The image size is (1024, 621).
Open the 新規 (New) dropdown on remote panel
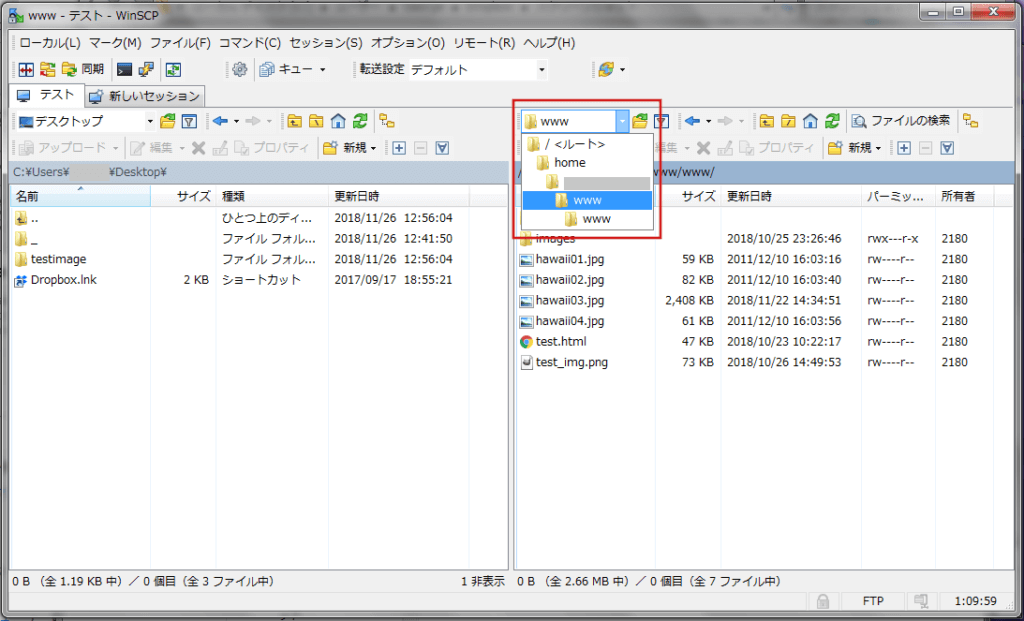[859, 148]
